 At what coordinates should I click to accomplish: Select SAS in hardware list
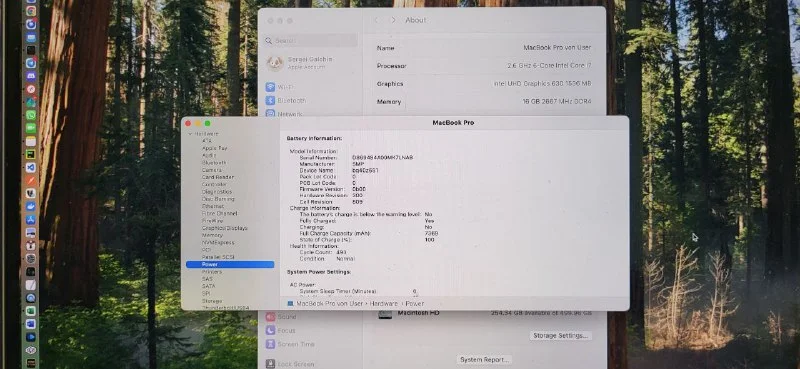click(207, 279)
